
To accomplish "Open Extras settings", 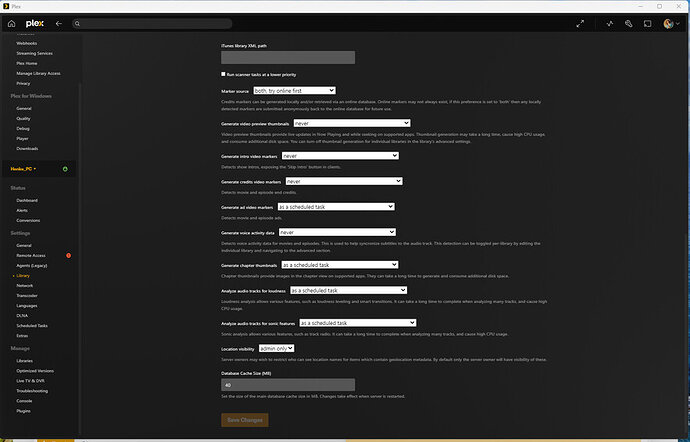I will coord(22,336).
